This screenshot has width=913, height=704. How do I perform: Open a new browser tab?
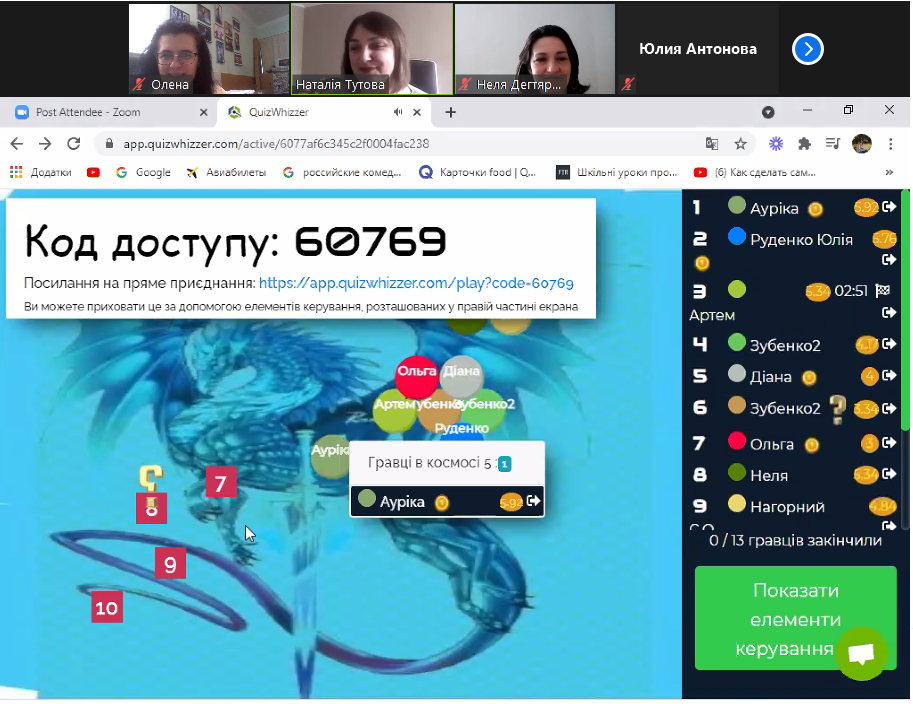click(450, 112)
